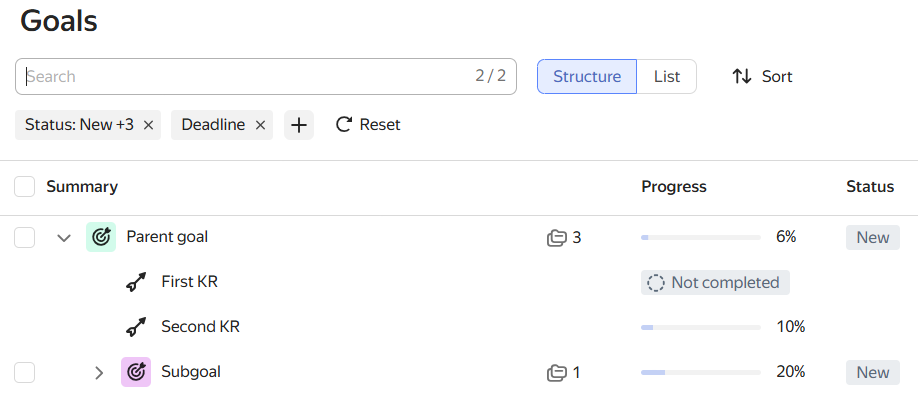Click the Parent goal child count icon

557,238
